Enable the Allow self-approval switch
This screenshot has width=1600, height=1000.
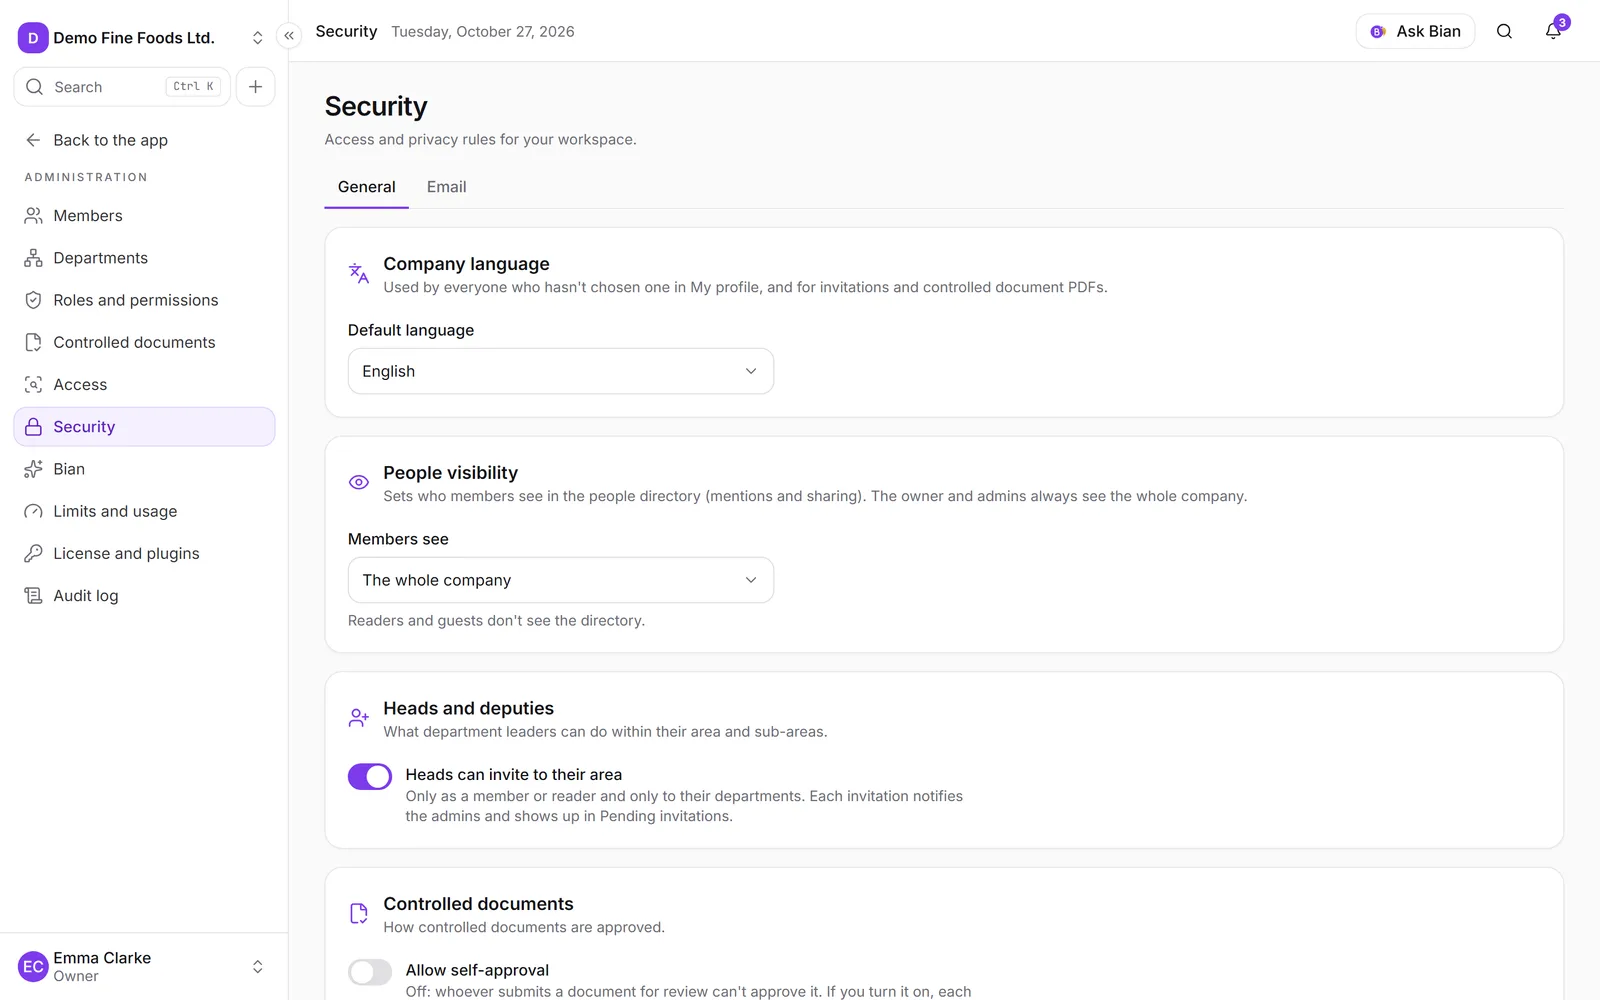tap(370, 972)
